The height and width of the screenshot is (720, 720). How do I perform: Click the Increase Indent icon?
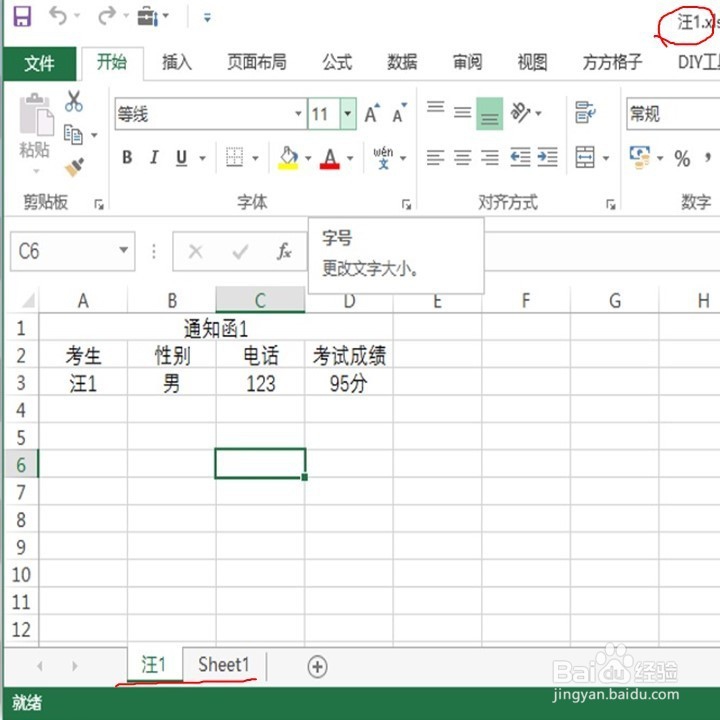(548, 158)
